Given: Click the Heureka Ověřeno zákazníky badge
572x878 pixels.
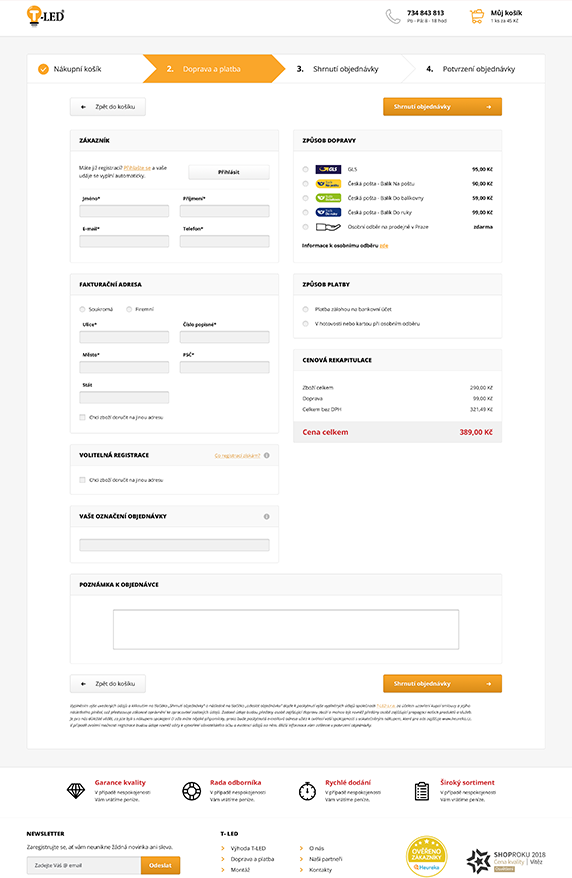Looking at the screenshot, I should (x=426, y=856).
